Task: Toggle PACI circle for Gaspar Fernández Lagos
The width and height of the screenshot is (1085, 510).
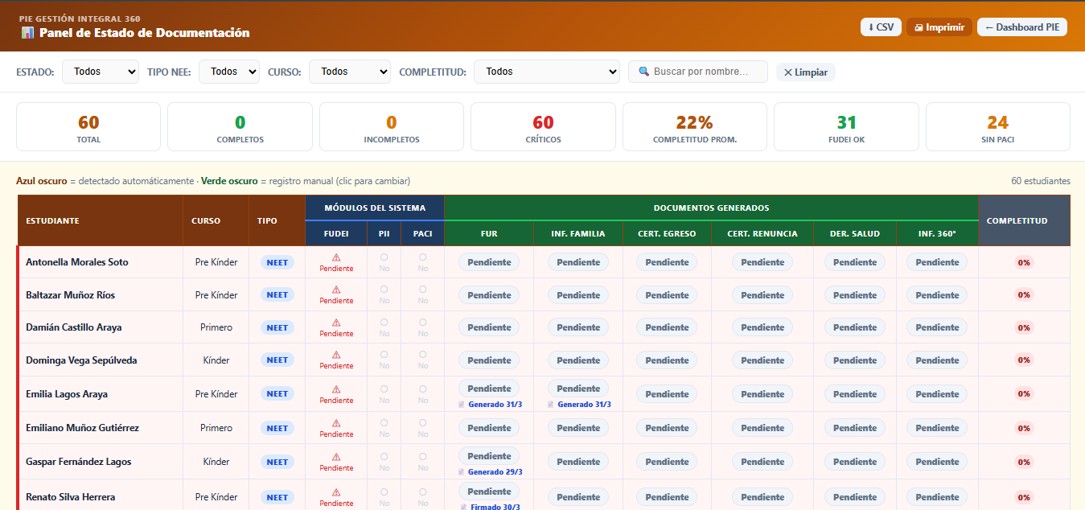Action: coord(423,457)
